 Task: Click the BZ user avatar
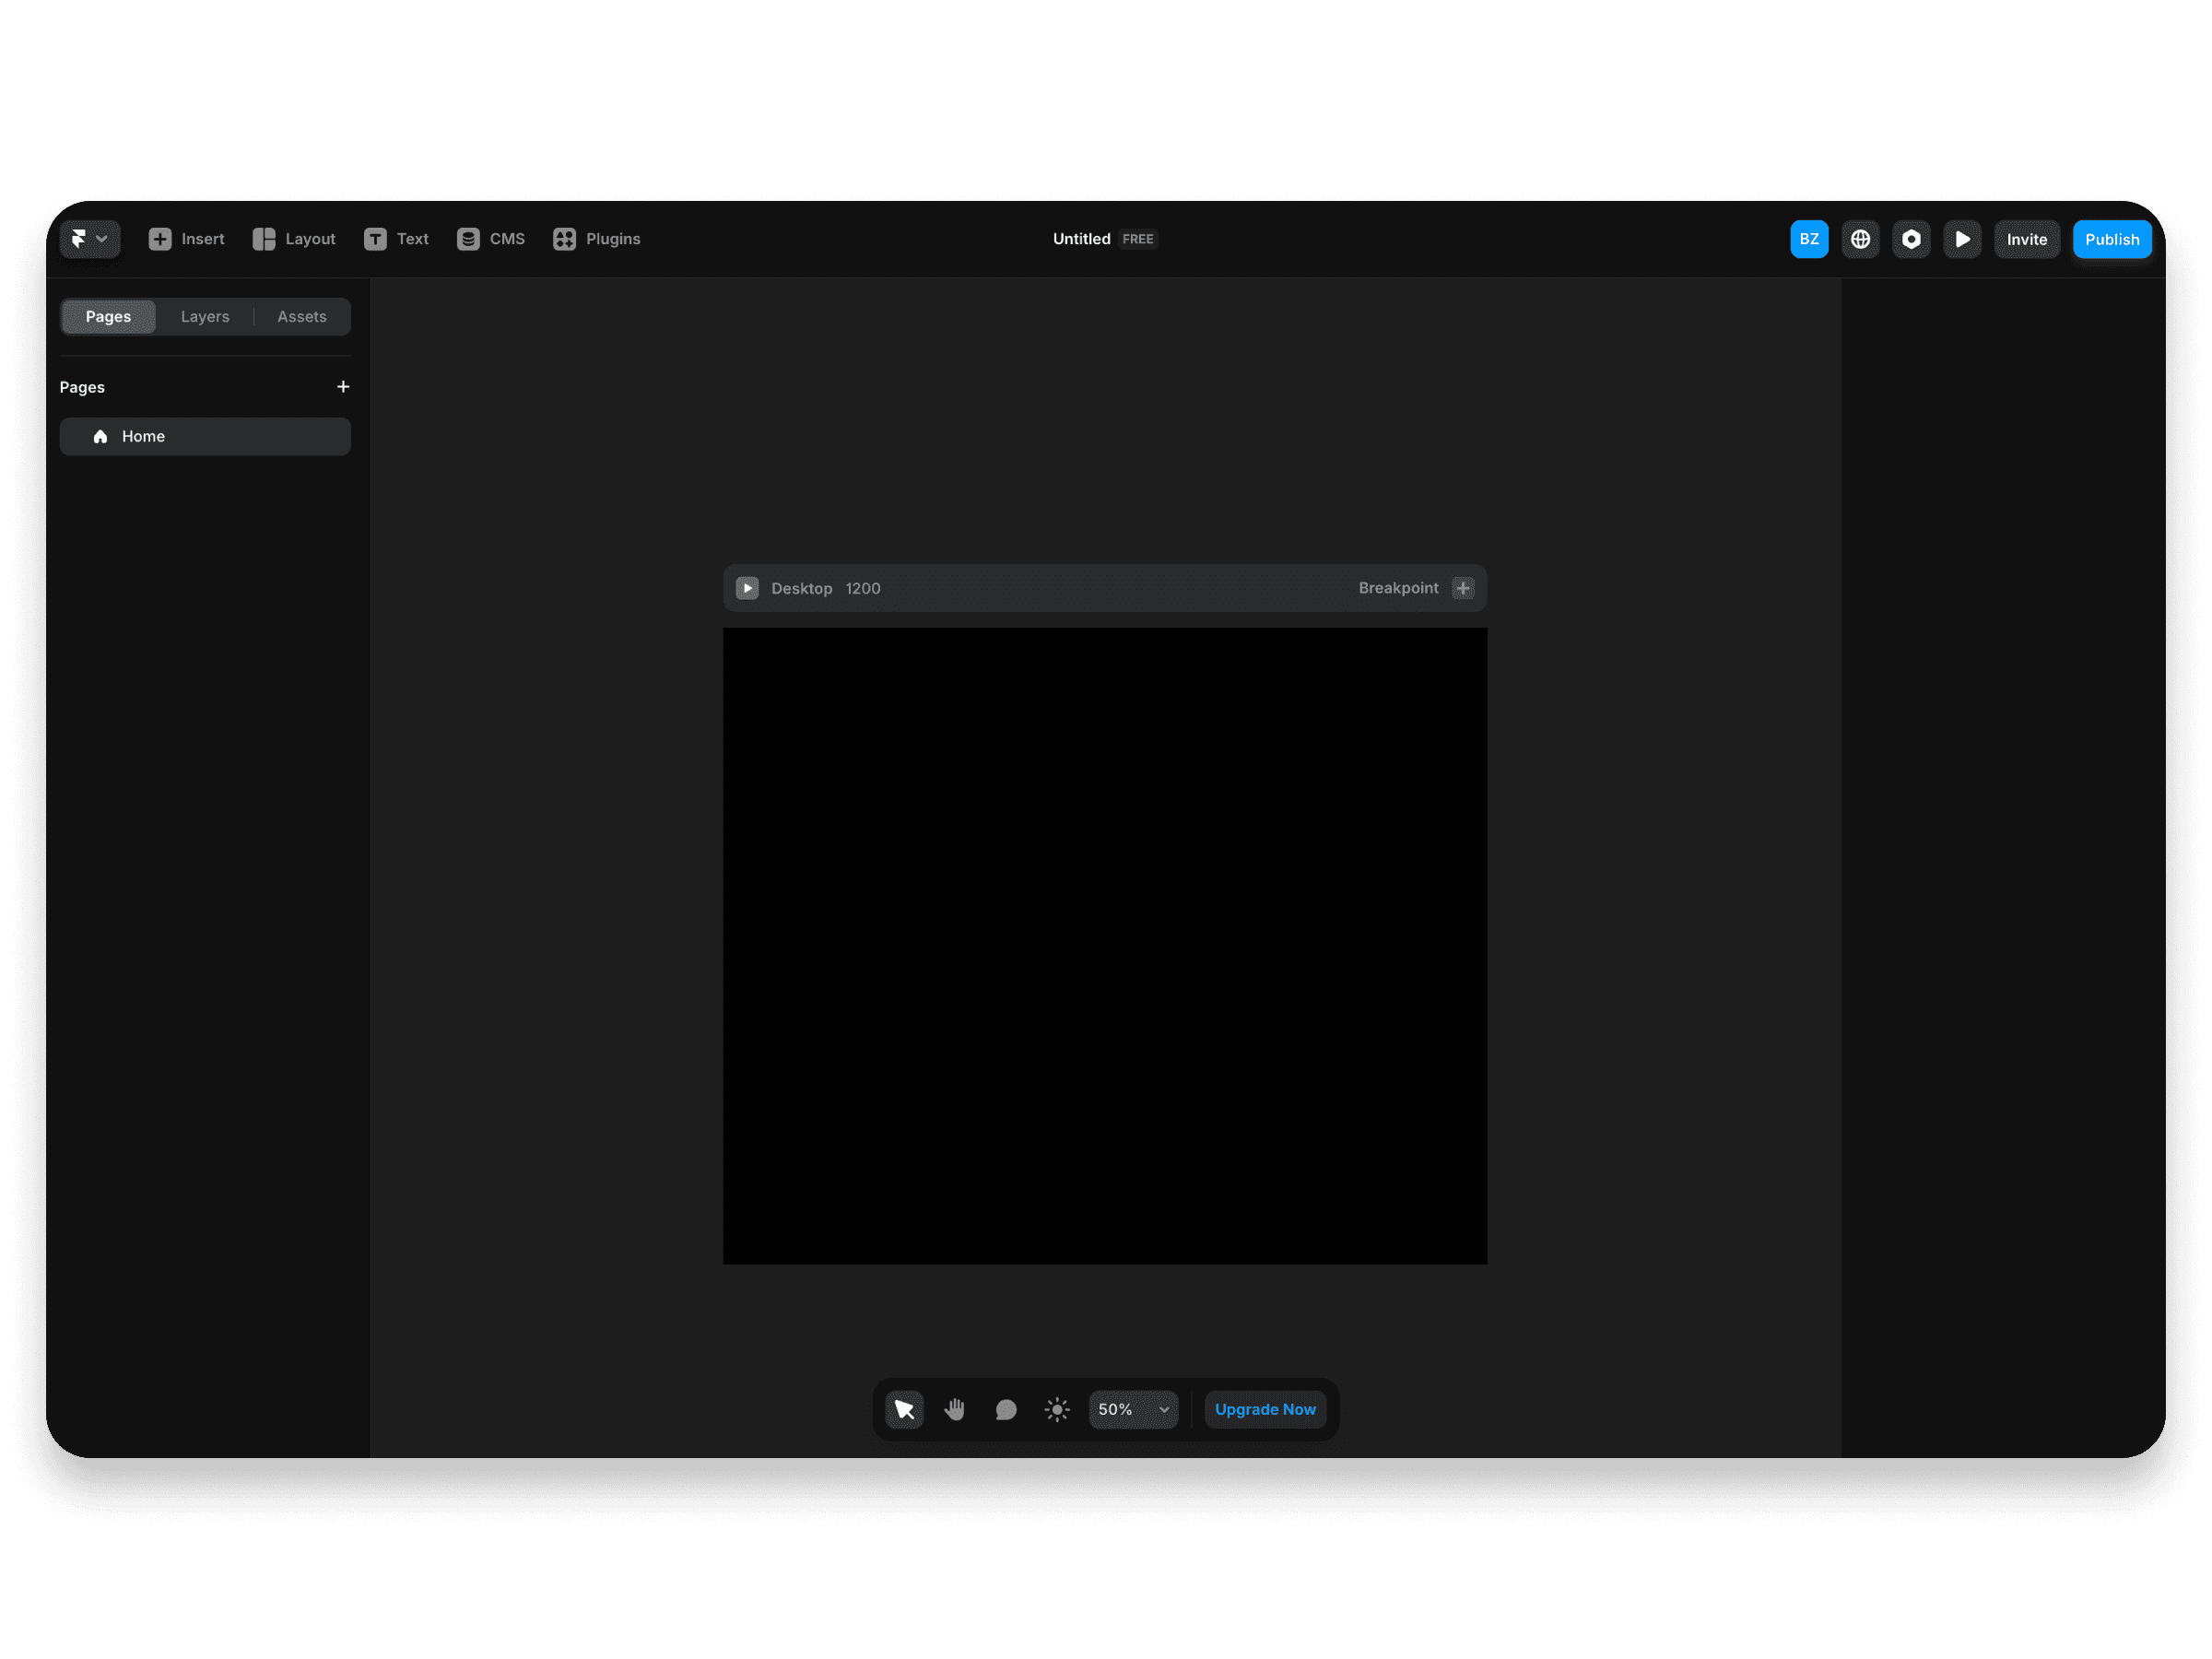click(x=1809, y=239)
